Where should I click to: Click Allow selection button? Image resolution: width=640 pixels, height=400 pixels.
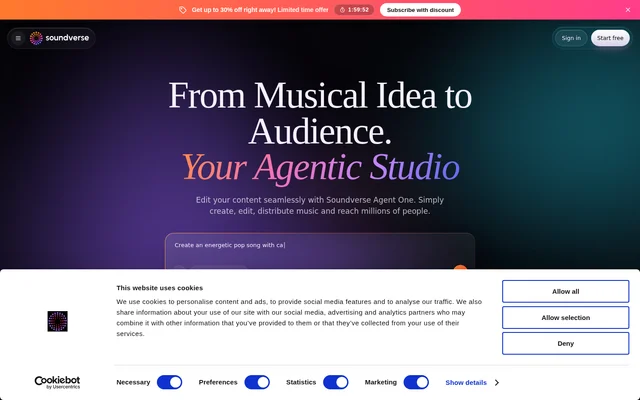coord(565,318)
